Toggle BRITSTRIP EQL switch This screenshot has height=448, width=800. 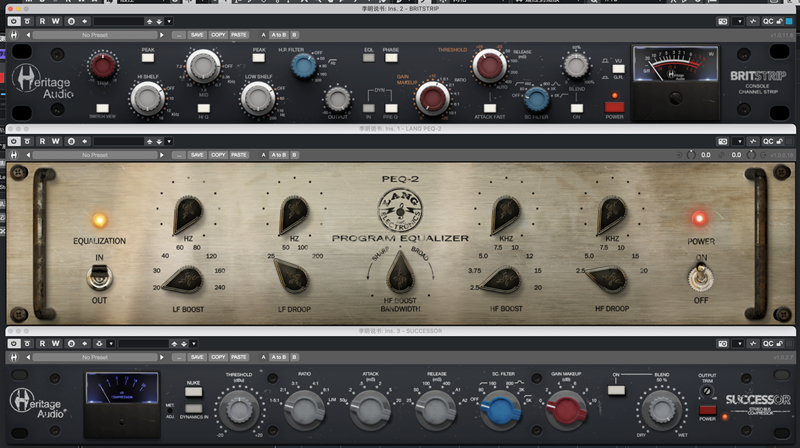[x=368, y=58]
